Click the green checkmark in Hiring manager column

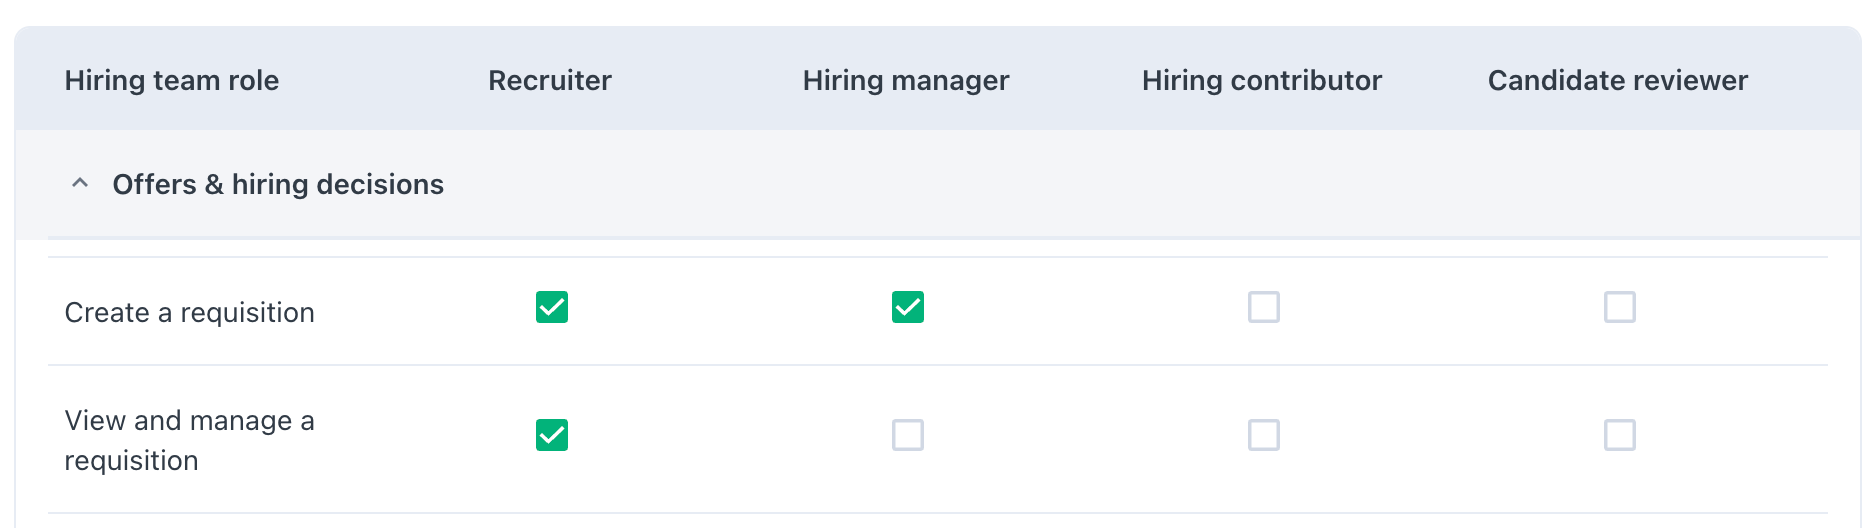click(x=908, y=307)
